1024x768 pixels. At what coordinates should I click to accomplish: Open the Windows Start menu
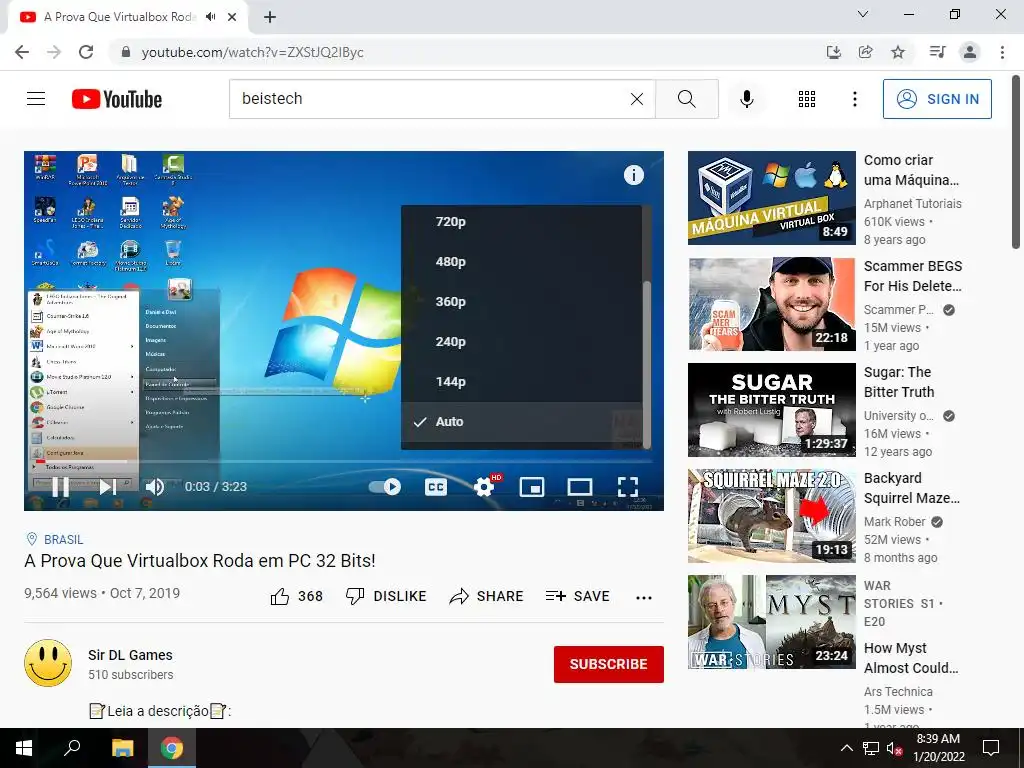click(24, 748)
